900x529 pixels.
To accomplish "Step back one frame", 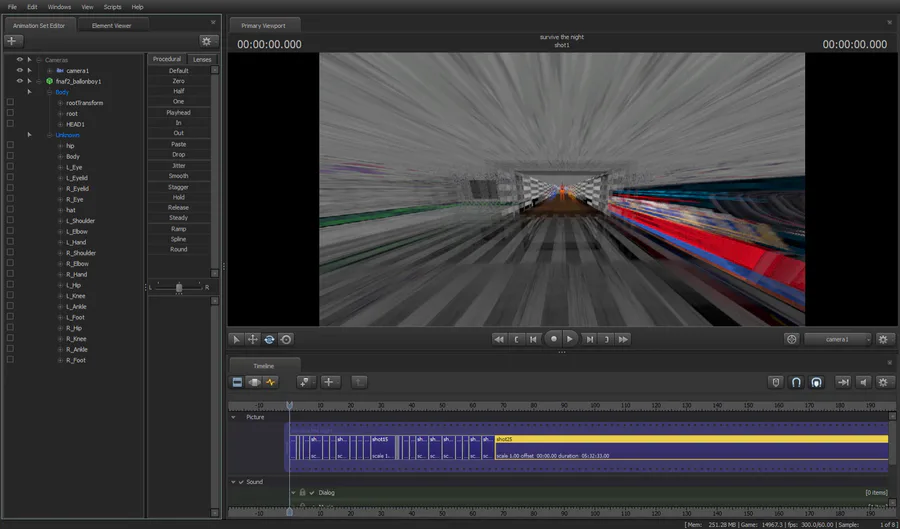I will point(533,340).
